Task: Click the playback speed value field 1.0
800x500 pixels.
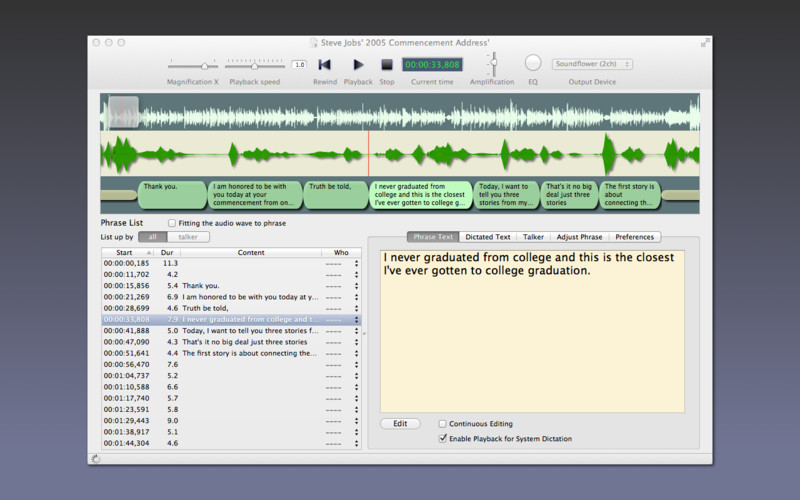Action: pos(299,65)
